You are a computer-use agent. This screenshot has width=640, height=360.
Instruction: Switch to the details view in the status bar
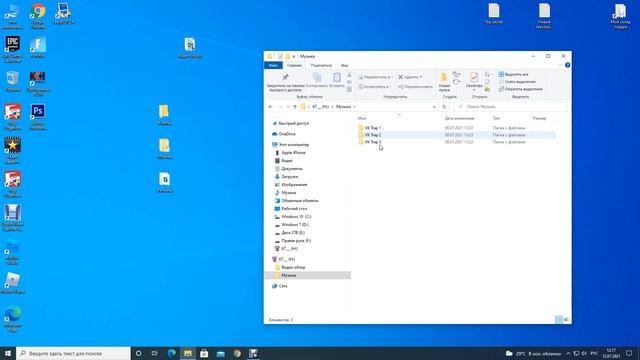(x=559, y=320)
